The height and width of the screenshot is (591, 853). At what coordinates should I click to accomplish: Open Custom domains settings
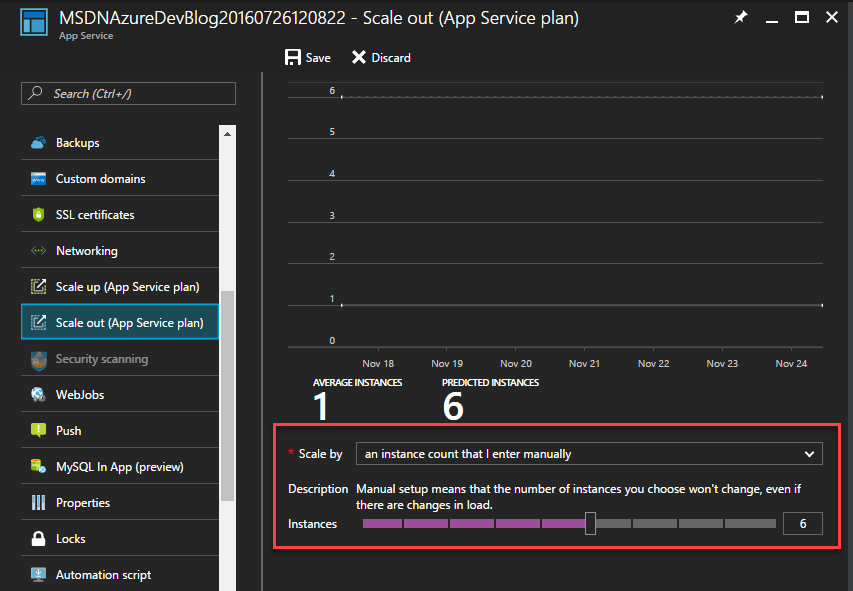120,178
